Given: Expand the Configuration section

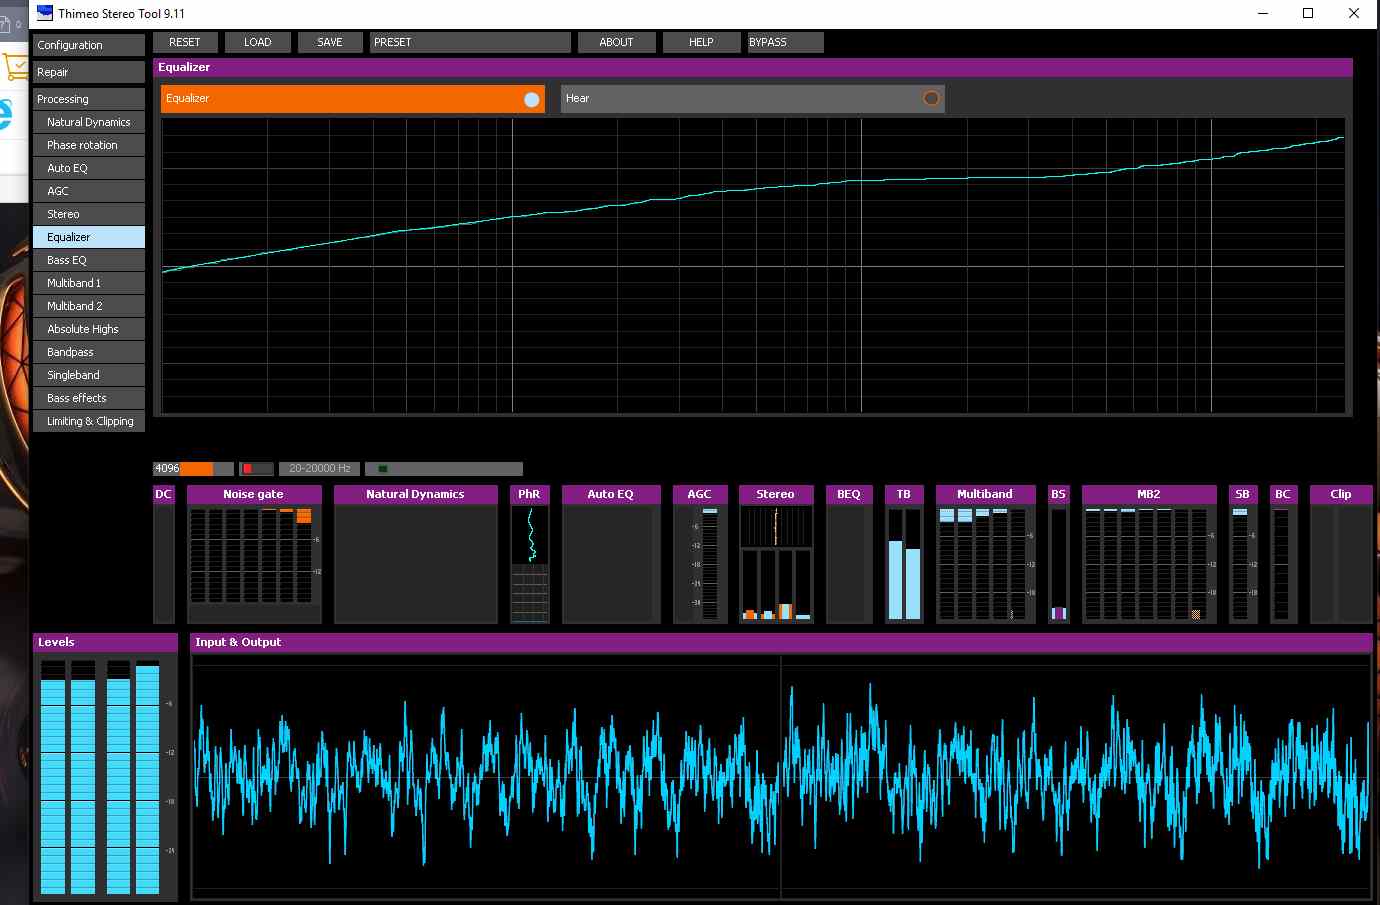Looking at the screenshot, I should coord(88,45).
